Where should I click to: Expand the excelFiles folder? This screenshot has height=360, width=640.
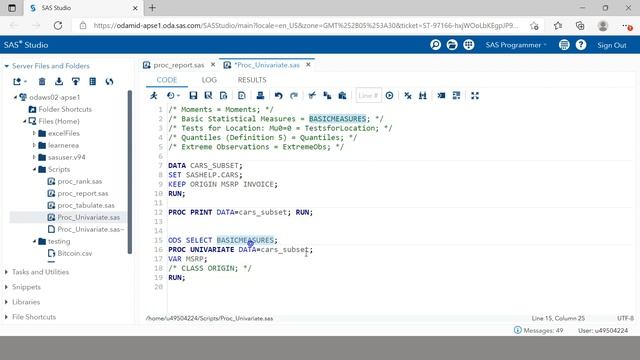tap(34, 133)
